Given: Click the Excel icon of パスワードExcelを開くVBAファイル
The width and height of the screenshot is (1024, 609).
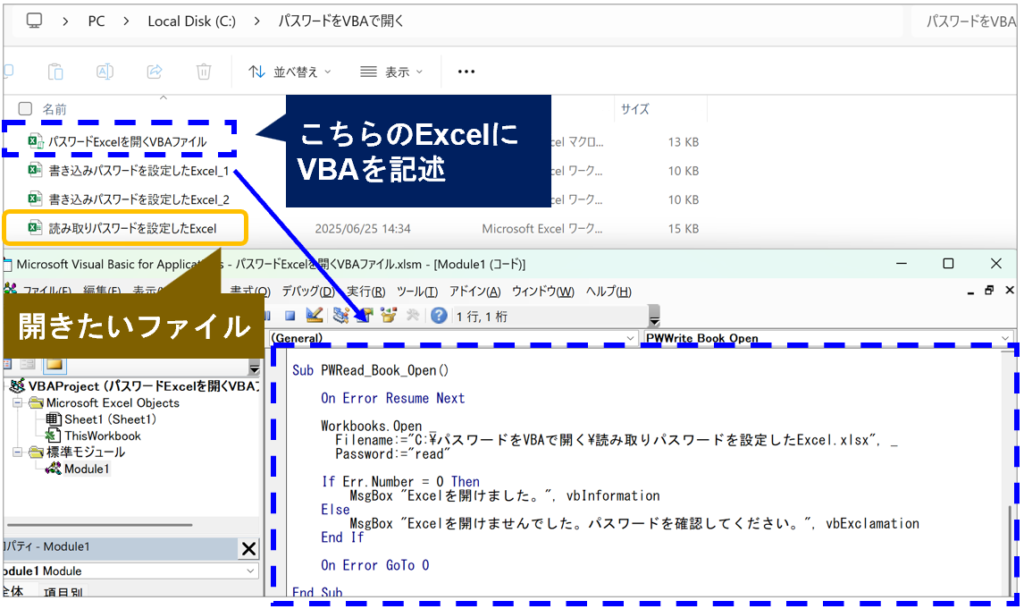Looking at the screenshot, I should (x=35, y=141).
